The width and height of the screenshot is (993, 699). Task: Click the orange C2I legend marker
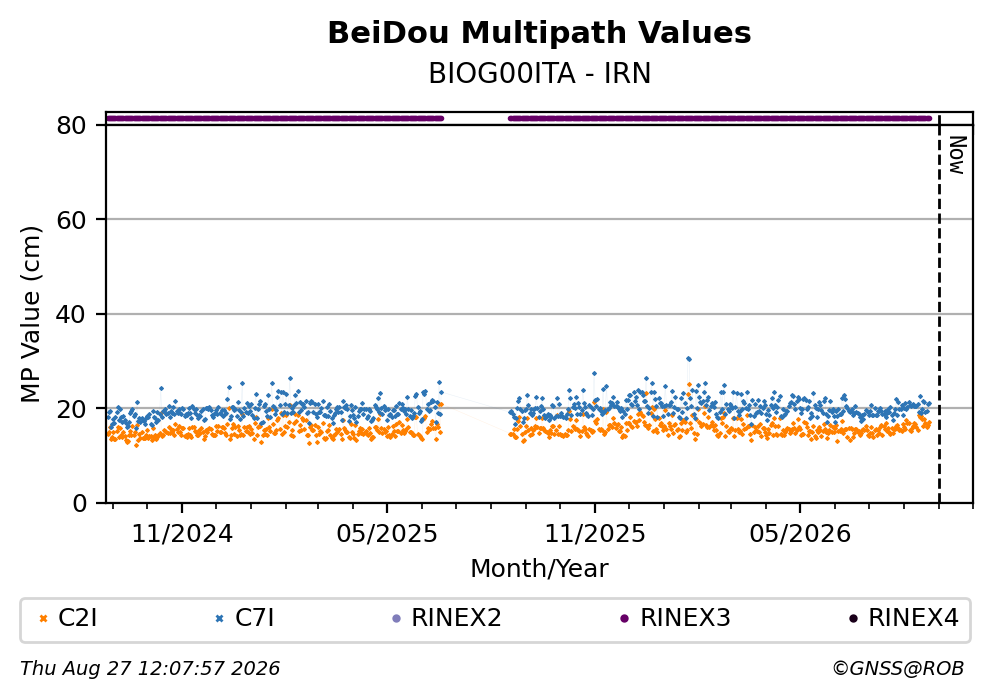coord(43,619)
